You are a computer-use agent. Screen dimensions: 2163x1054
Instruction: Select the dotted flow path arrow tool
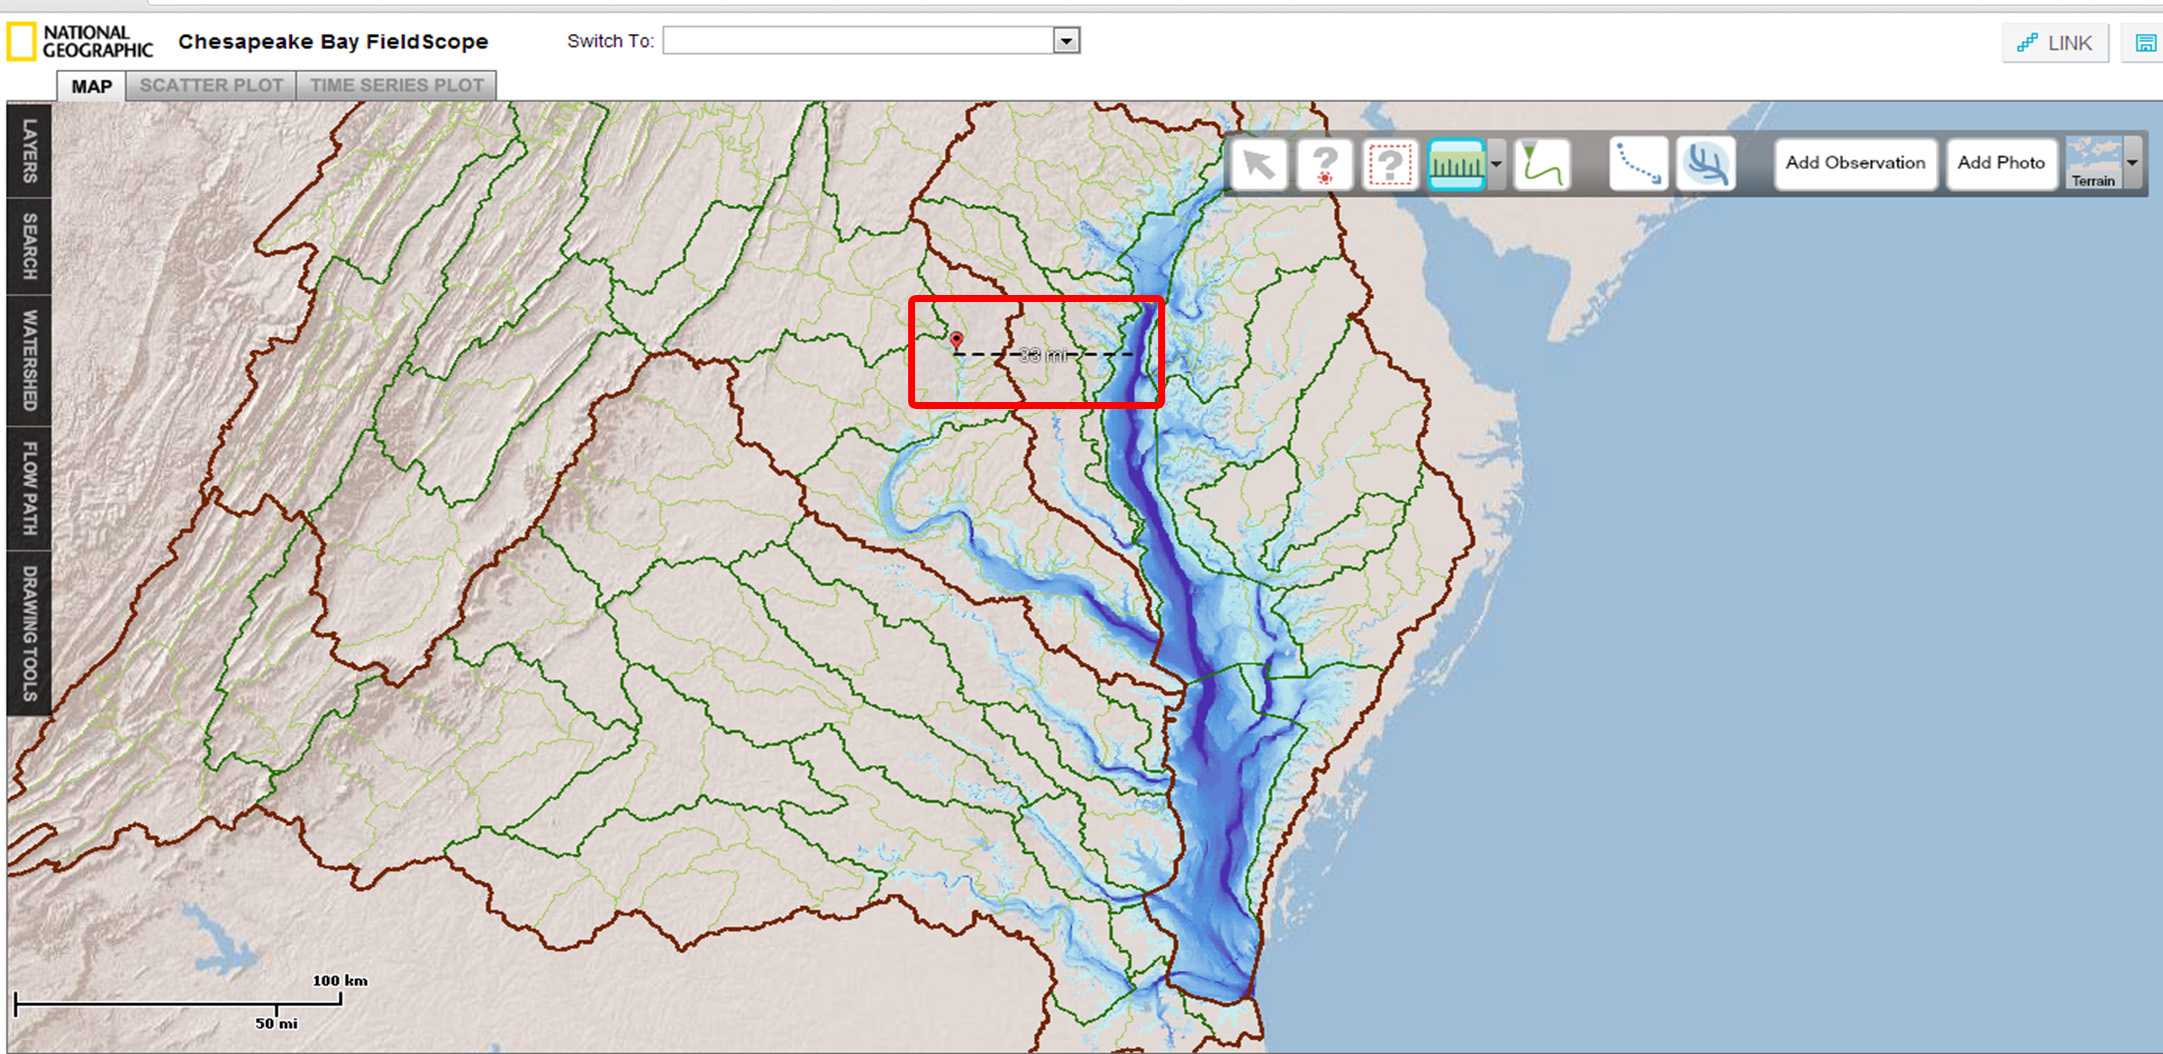click(x=1638, y=164)
